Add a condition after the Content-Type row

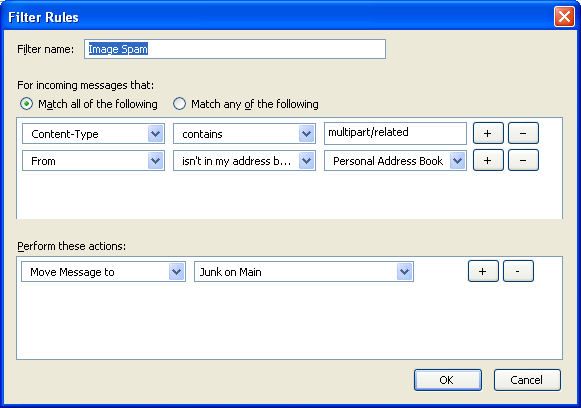(488, 133)
